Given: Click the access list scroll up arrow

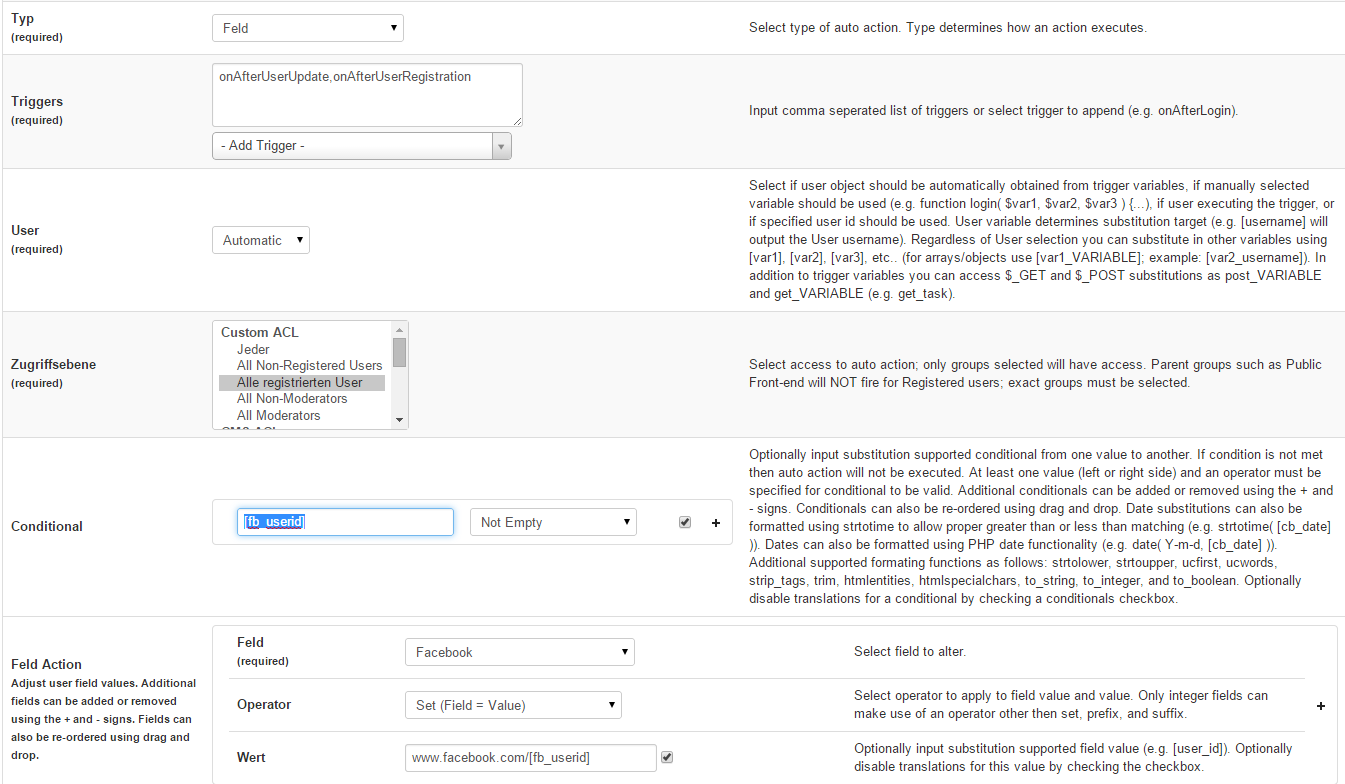Looking at the screenshot, I should tap(399, 329).
